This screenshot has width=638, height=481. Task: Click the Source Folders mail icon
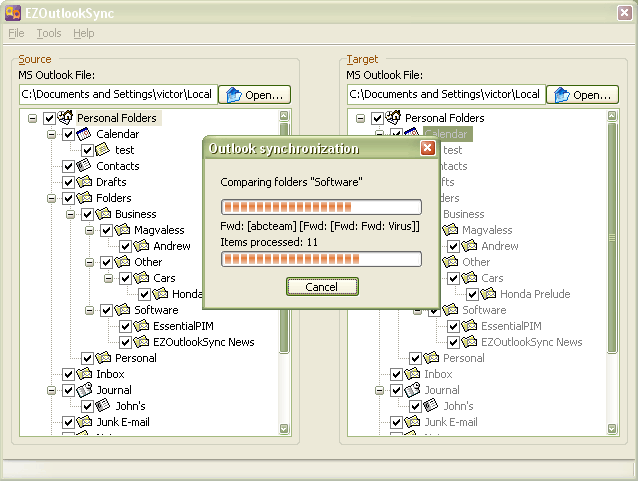84,197
